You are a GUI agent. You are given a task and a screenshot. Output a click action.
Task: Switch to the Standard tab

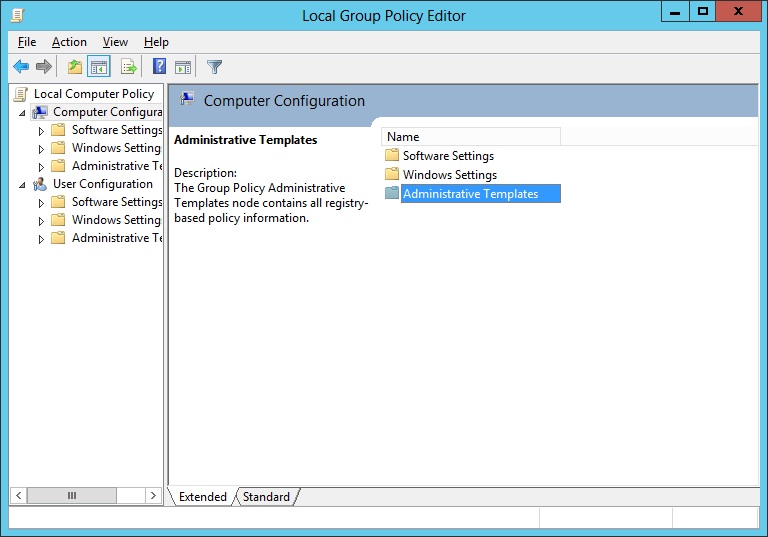[266, 497]
